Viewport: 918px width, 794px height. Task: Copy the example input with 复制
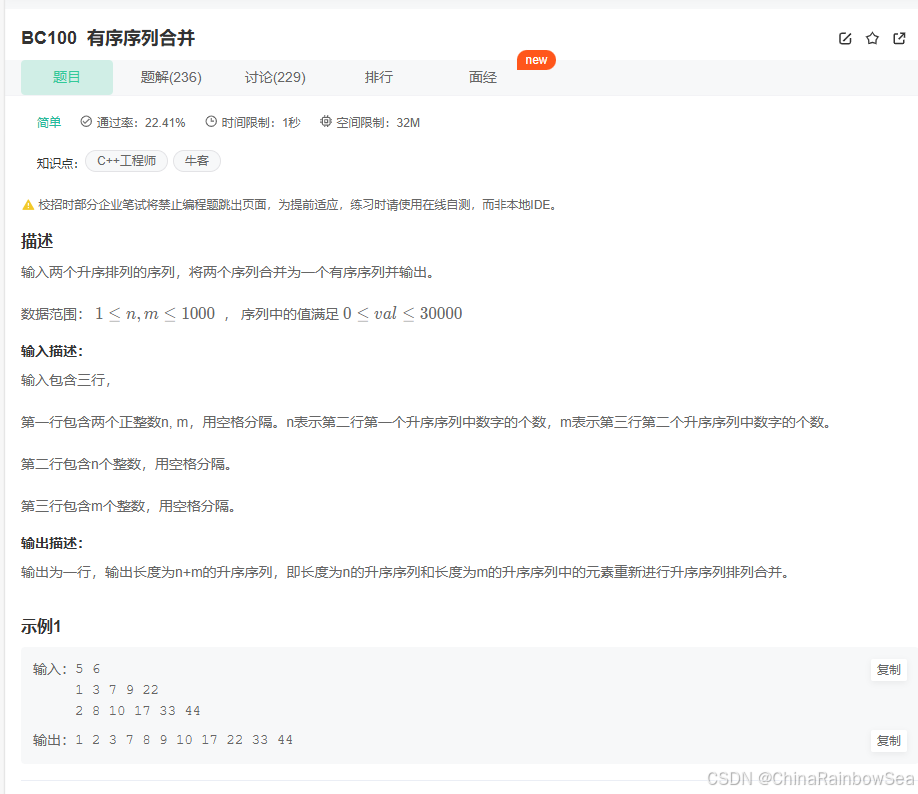pyautogui.click(x=888, y=670)
